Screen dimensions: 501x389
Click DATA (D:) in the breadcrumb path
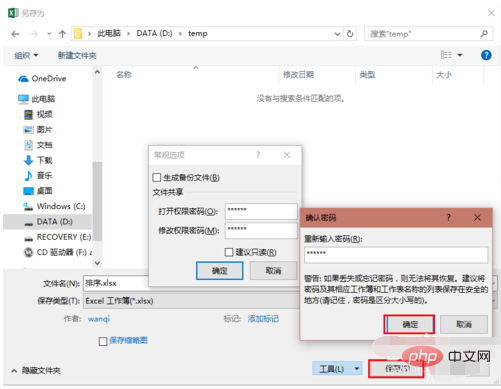click(x=154, y=33)
